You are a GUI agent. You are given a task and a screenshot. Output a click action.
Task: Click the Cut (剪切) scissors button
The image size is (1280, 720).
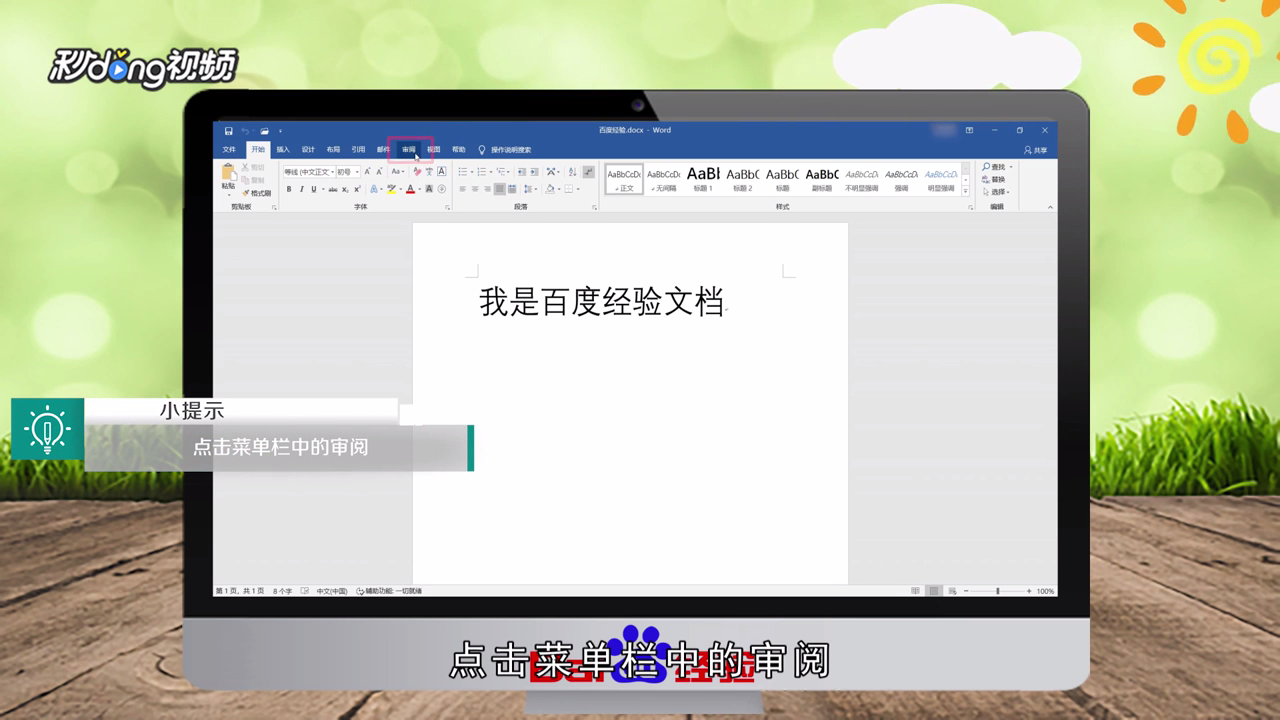252,167
